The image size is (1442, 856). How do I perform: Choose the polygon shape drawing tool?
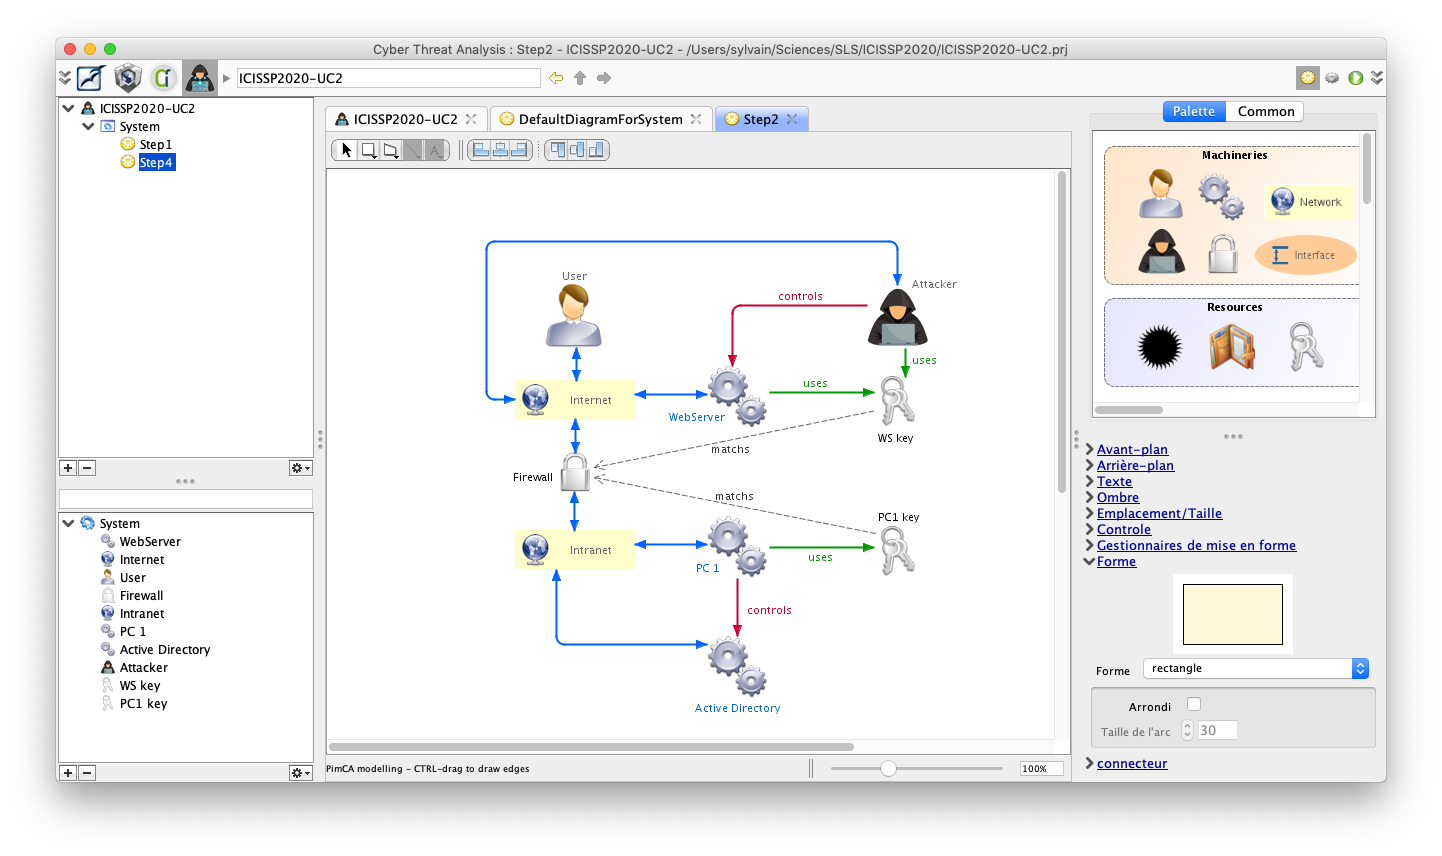point(391,150)
